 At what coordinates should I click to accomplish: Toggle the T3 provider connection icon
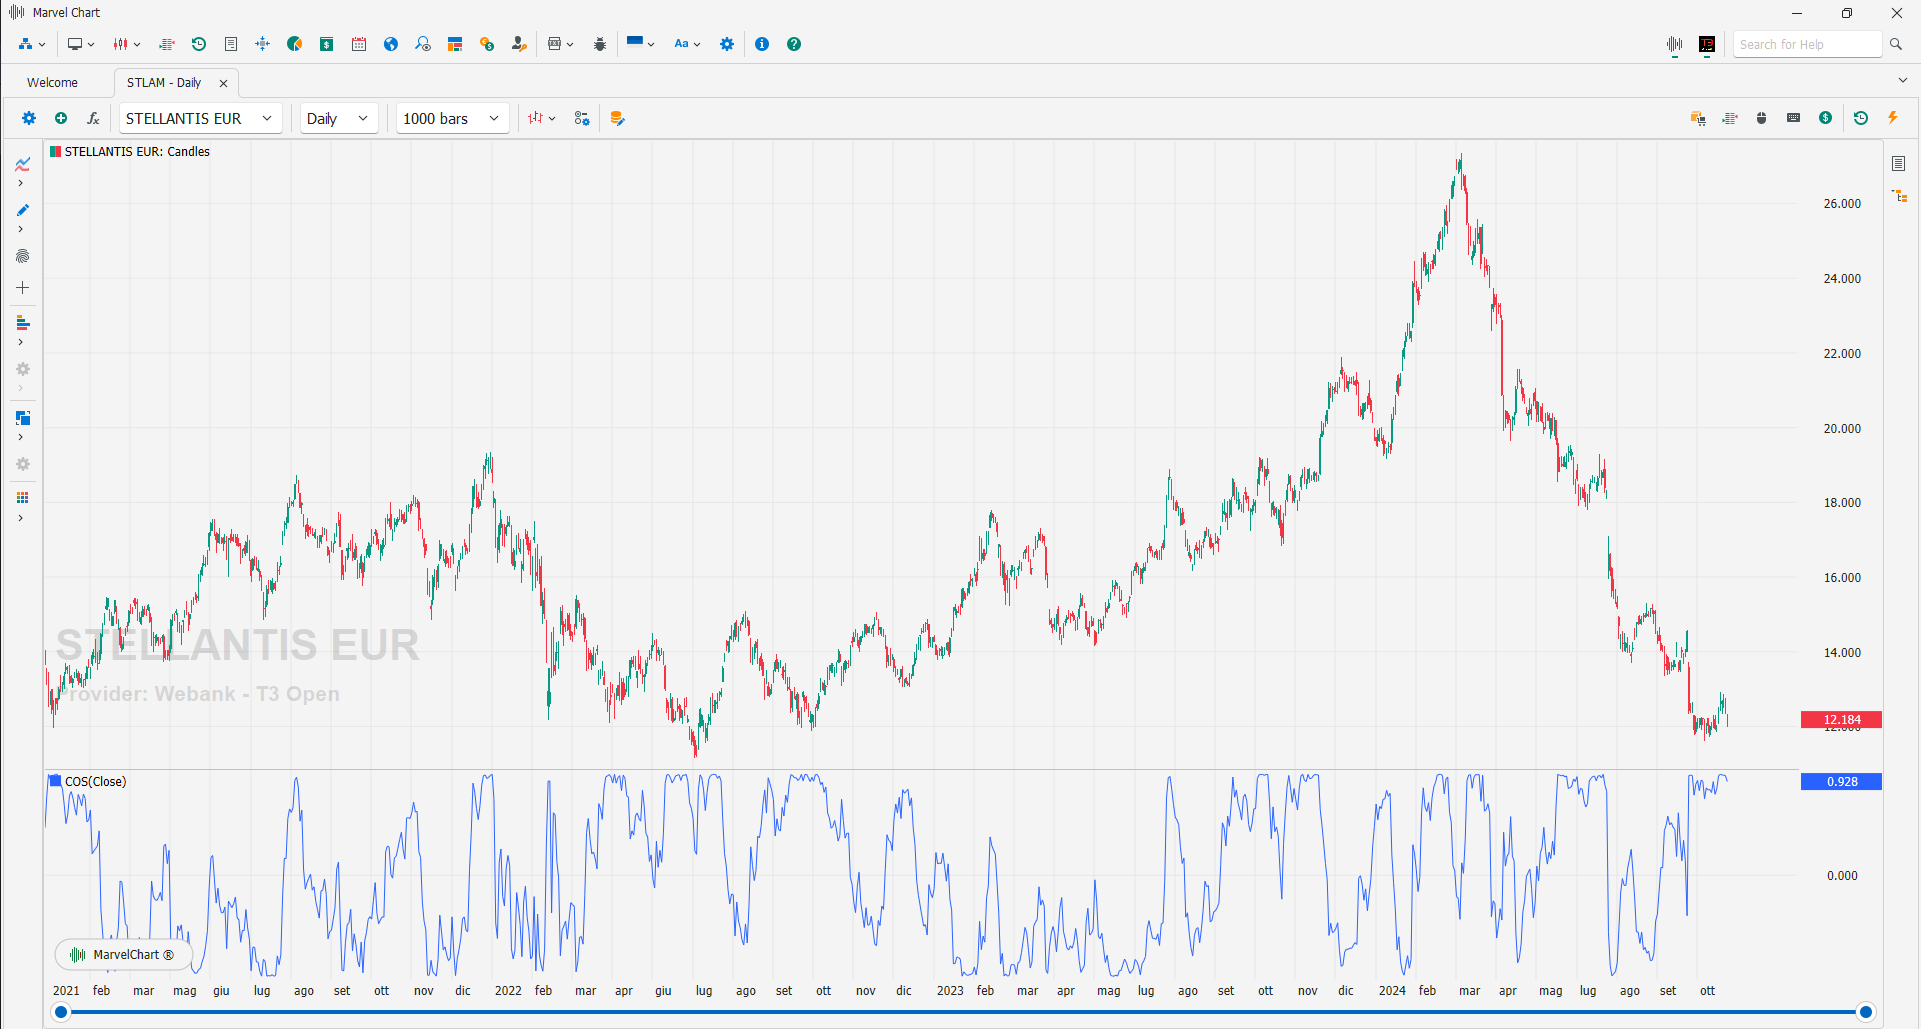(x=1707, y=44)
